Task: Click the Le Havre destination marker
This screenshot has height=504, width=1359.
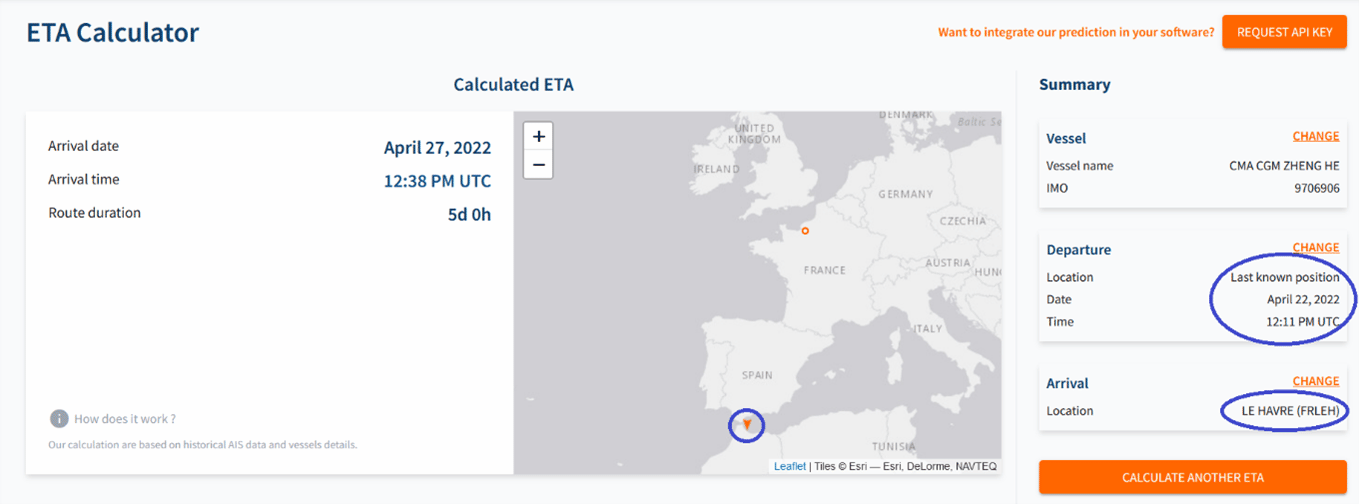Action: tap(805, 231)
